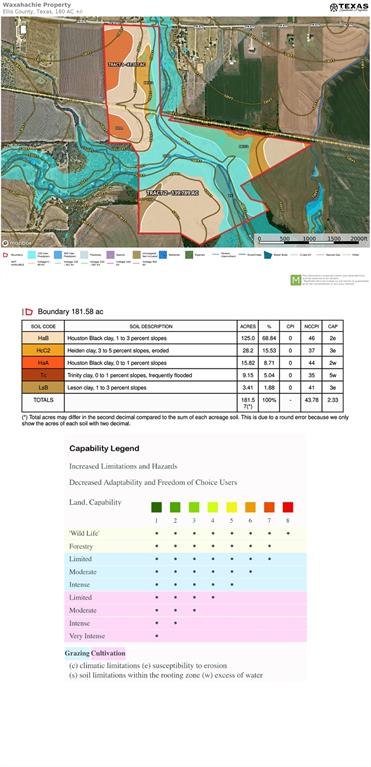Click the TRACT 2 label on the map

click(173, 193)
